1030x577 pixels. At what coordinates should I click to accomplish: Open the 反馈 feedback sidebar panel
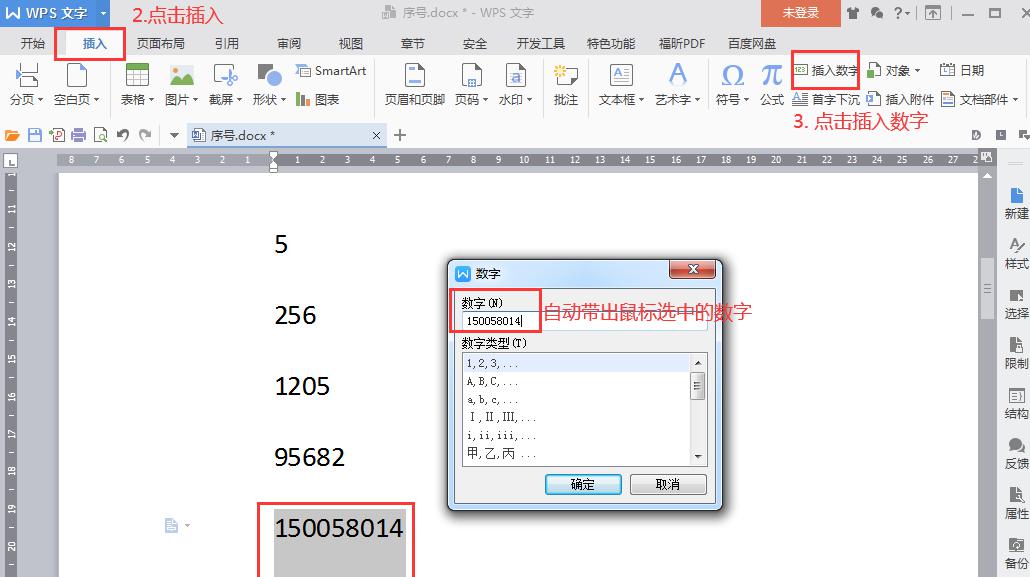pos(1016,453)
